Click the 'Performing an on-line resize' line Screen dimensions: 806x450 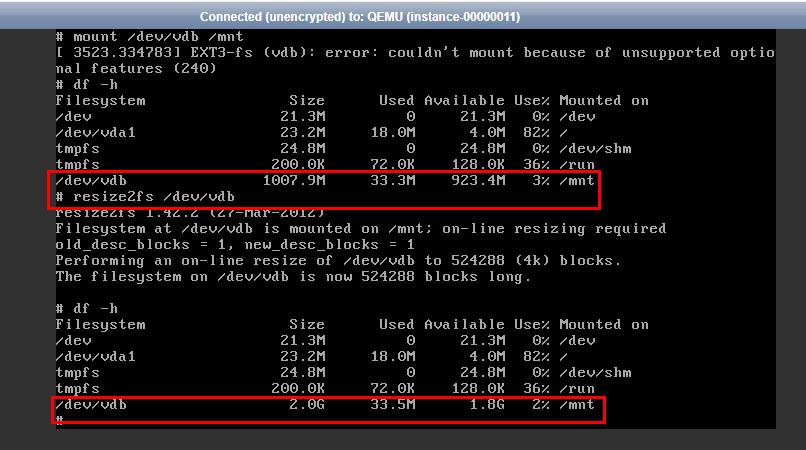pos(338,260)
